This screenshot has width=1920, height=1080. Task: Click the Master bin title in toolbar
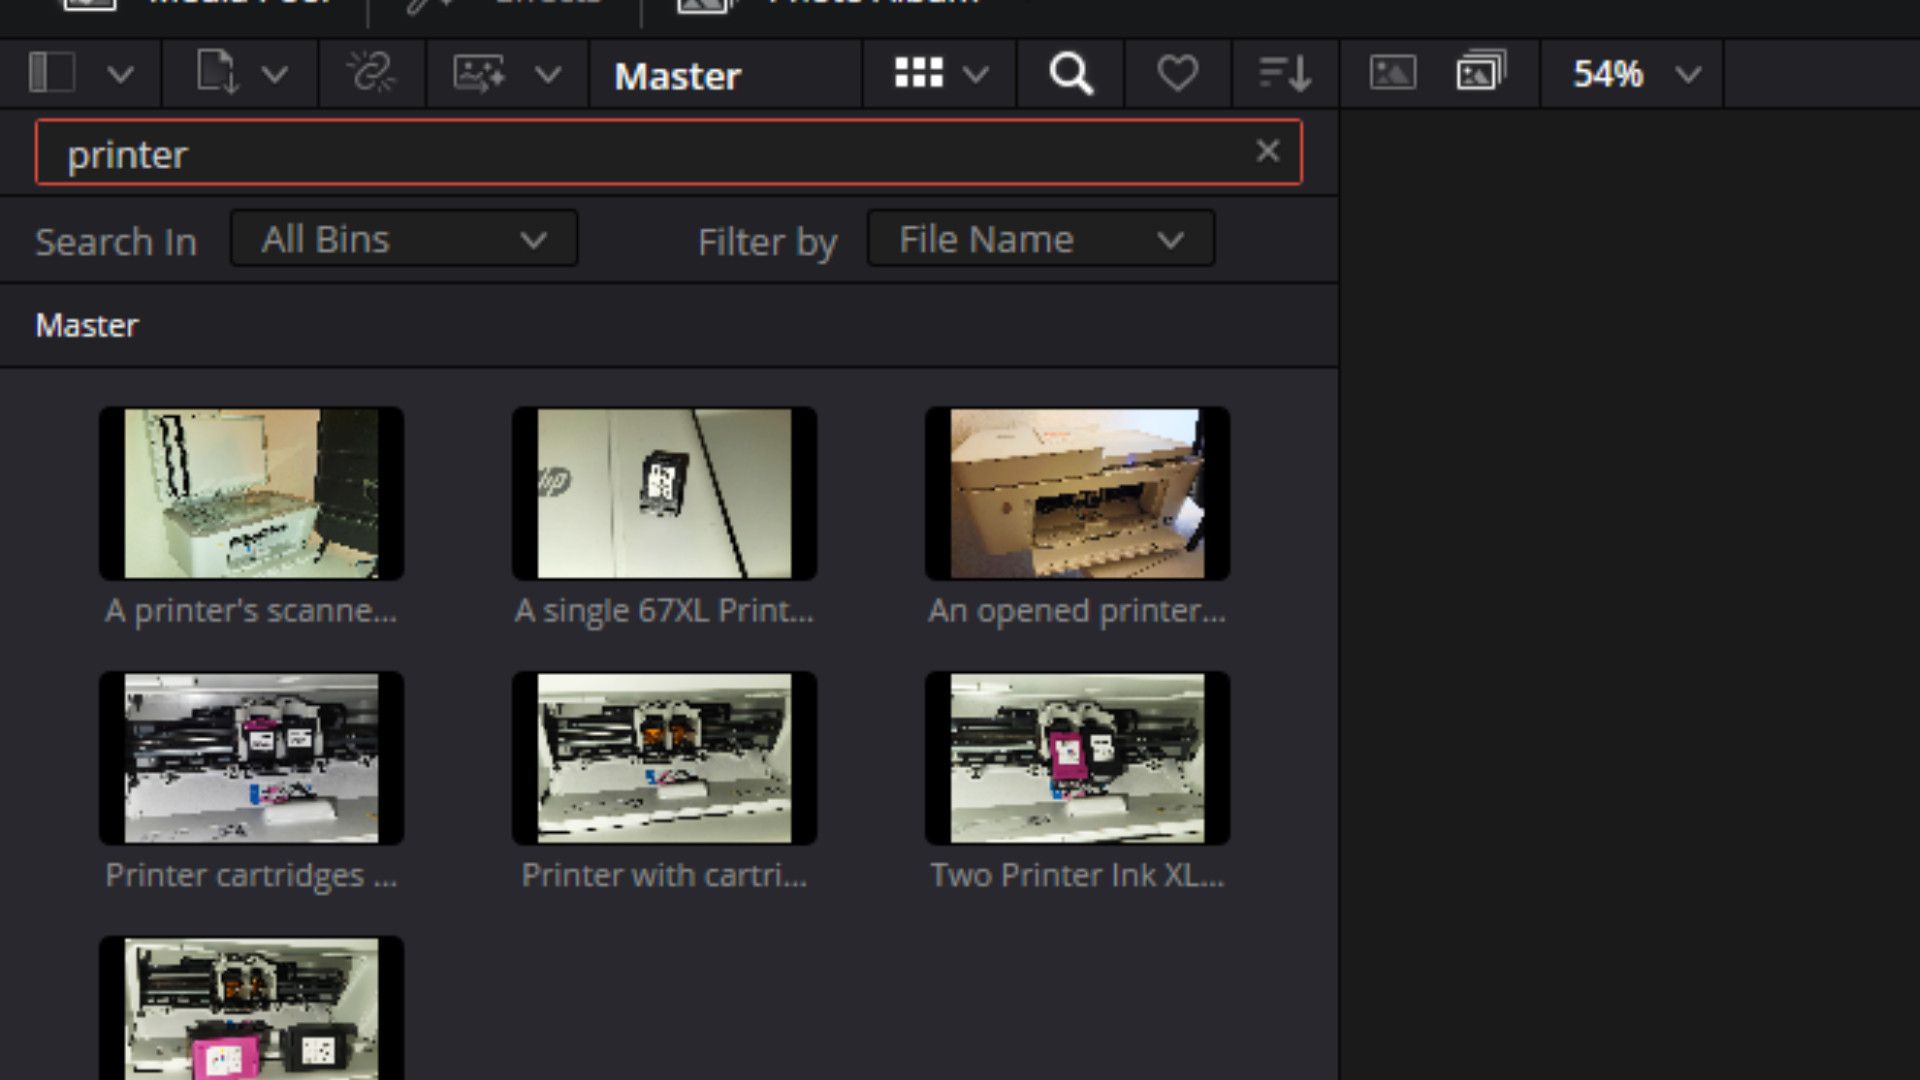click(677, 76)
